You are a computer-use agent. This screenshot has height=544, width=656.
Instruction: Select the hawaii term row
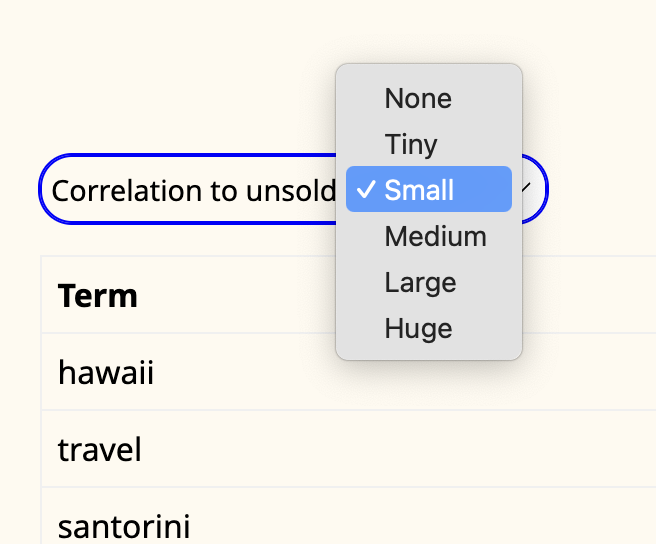pos(348,372)
